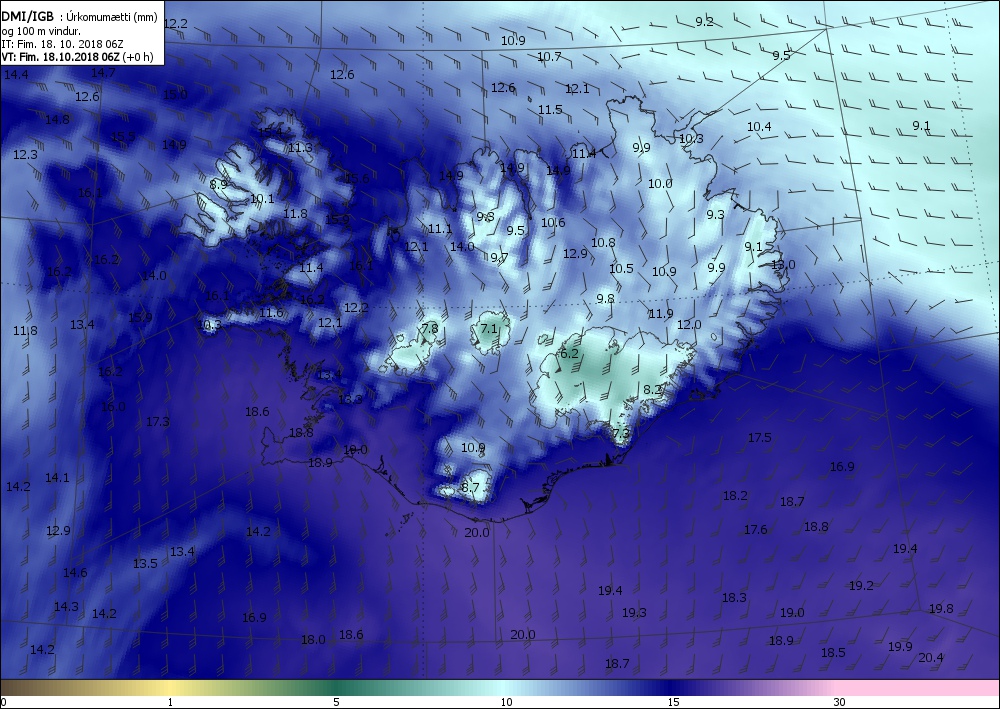Click the map value 15.5
The width and height of the screenshot is (1000, 709).
pos(123,136)
